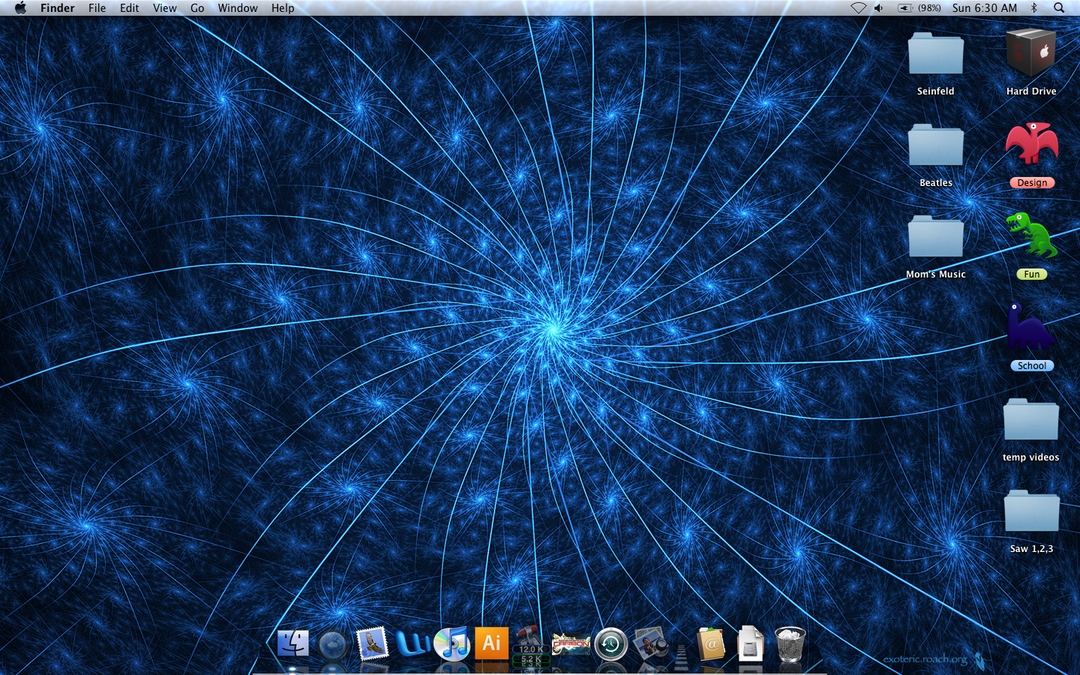Image resolution: width=1080 pixels, height=675 pixels.
Task: Open the Window menu
Action: tap(238, 8)
